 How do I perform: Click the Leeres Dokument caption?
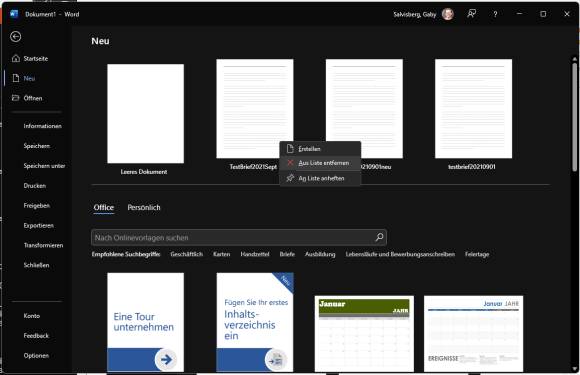144,172
